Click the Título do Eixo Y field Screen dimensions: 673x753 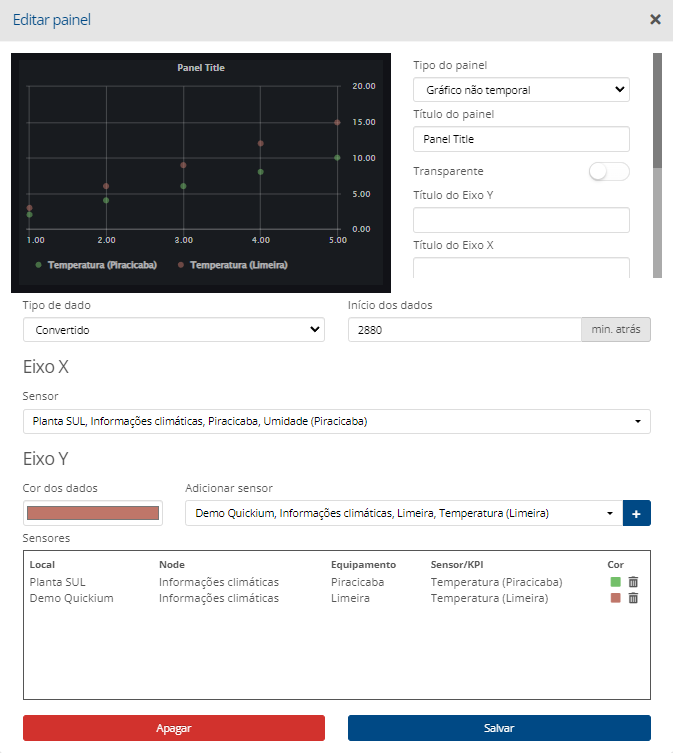521,220
